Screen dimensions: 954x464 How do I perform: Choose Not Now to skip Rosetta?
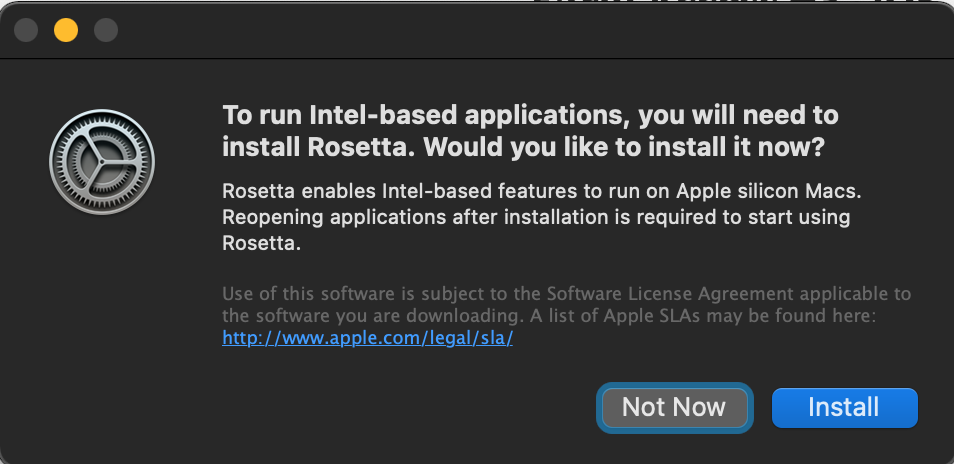tap(674, 407)
